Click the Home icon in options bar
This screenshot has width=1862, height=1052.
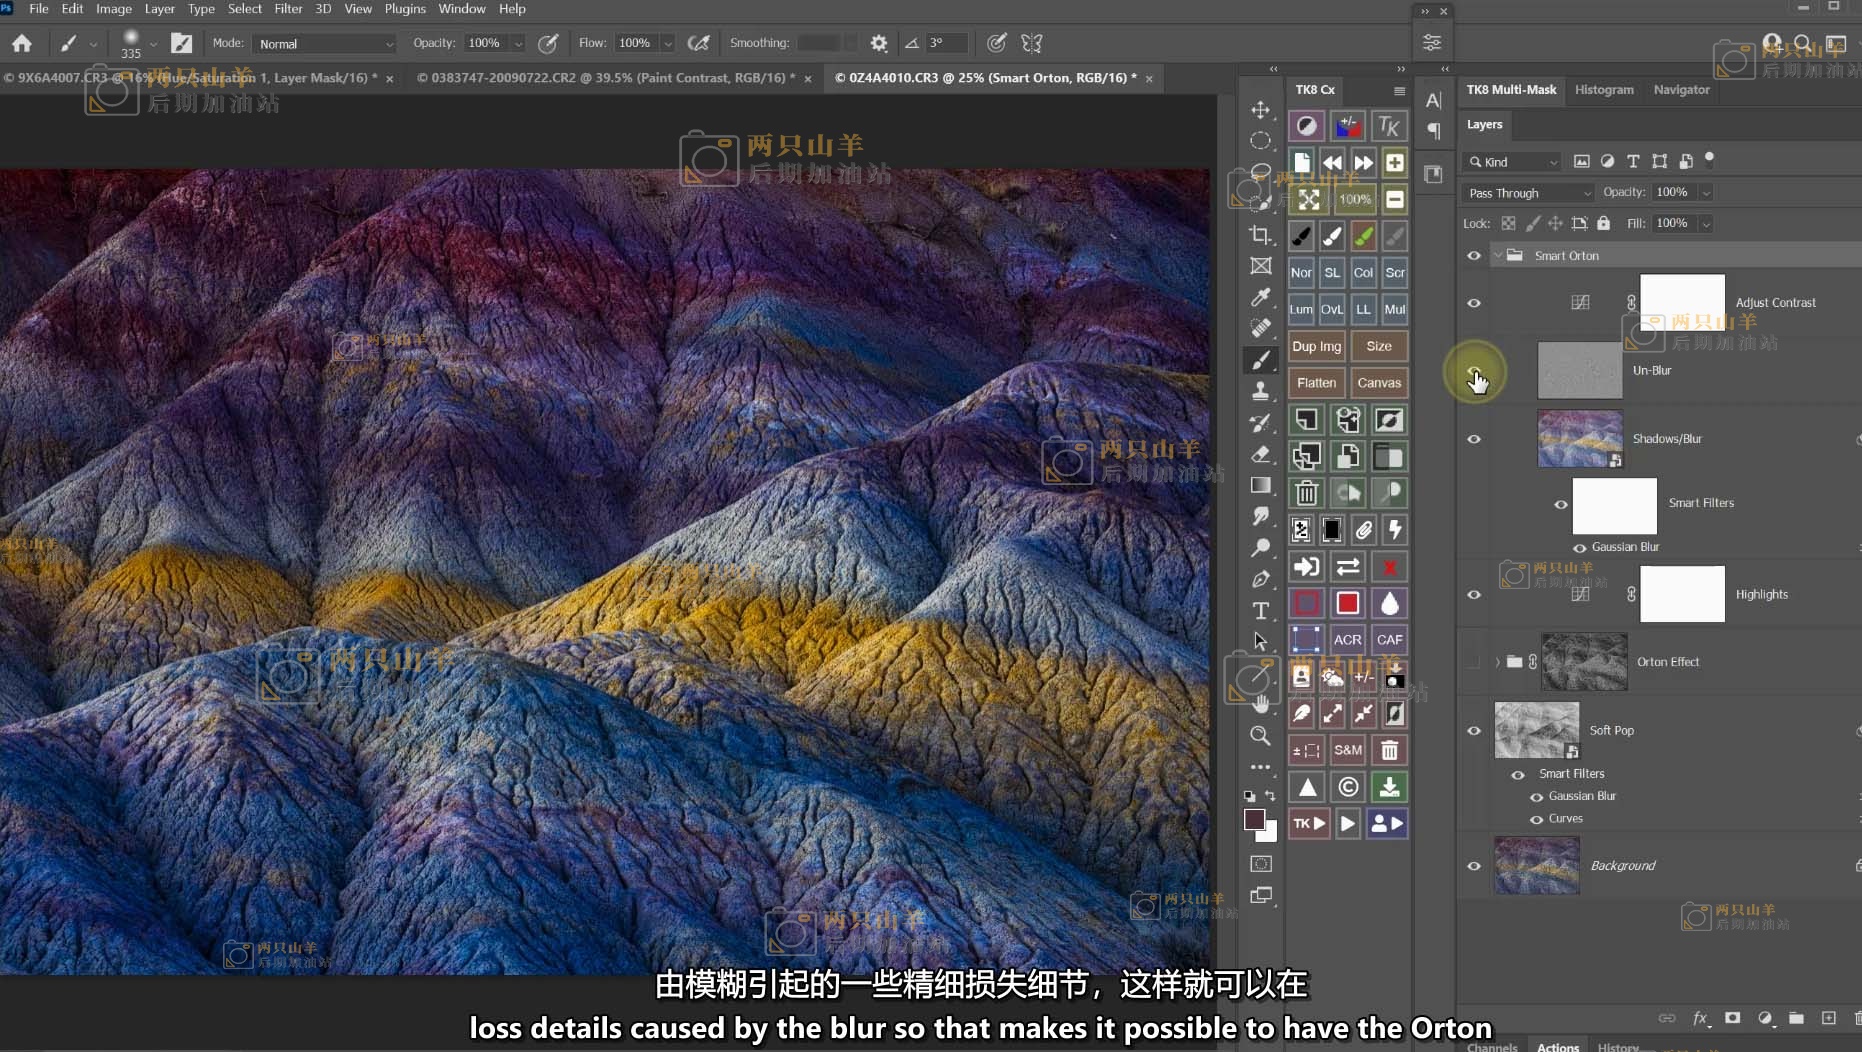point(22,43)
